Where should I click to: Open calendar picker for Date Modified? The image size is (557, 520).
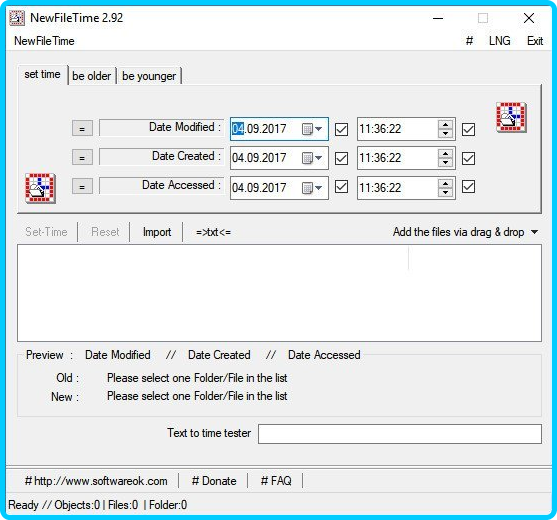tap(312, 129)
